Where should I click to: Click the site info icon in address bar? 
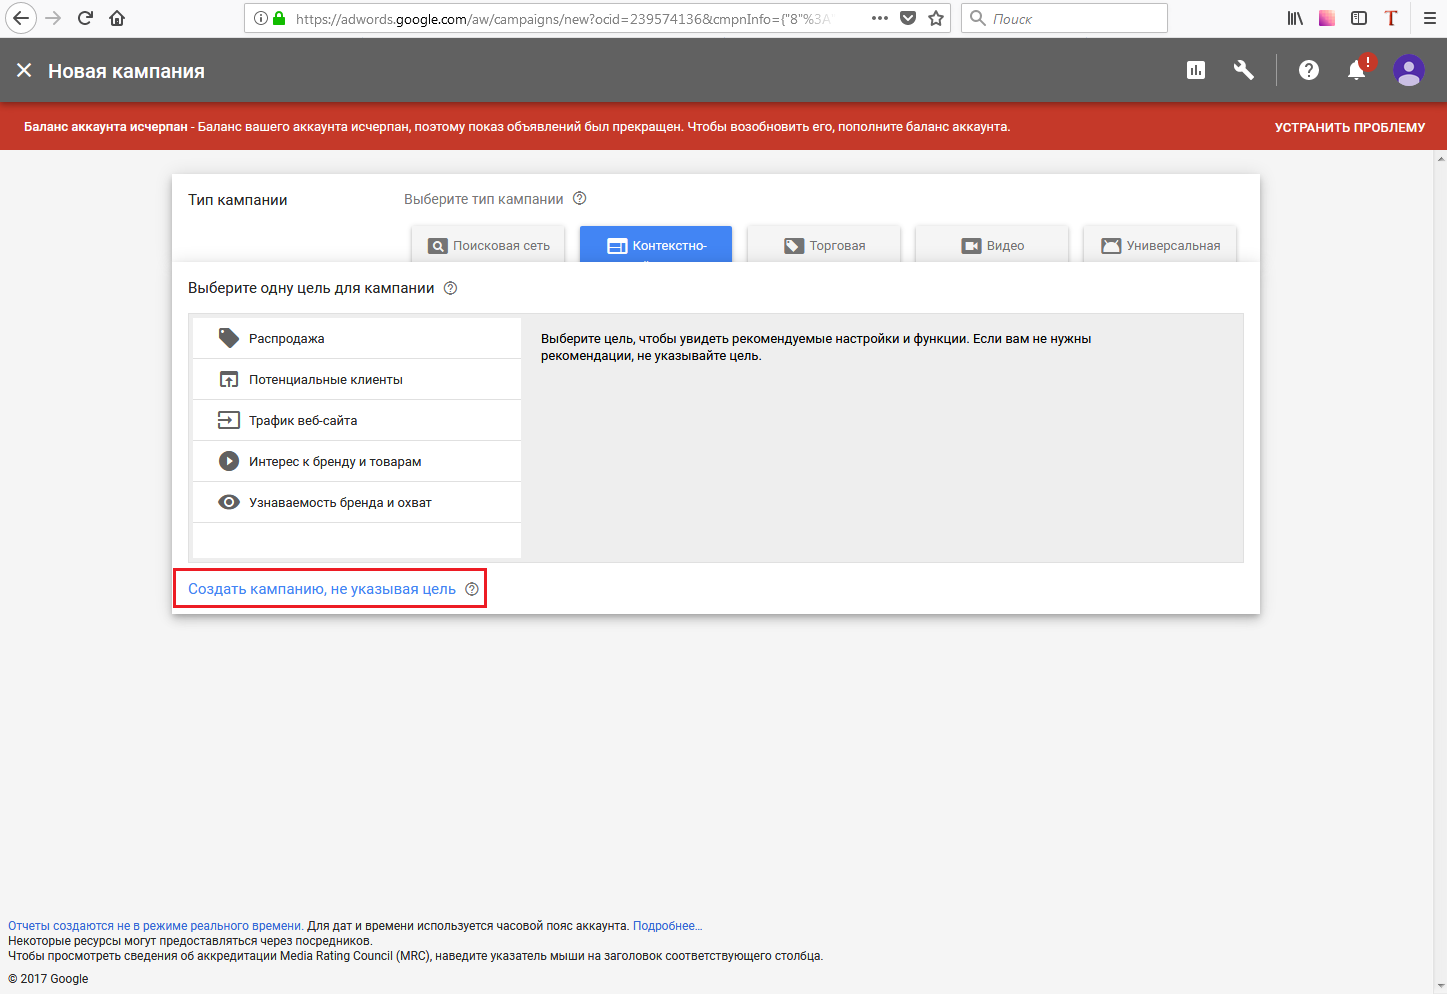(x=260, y=18)
